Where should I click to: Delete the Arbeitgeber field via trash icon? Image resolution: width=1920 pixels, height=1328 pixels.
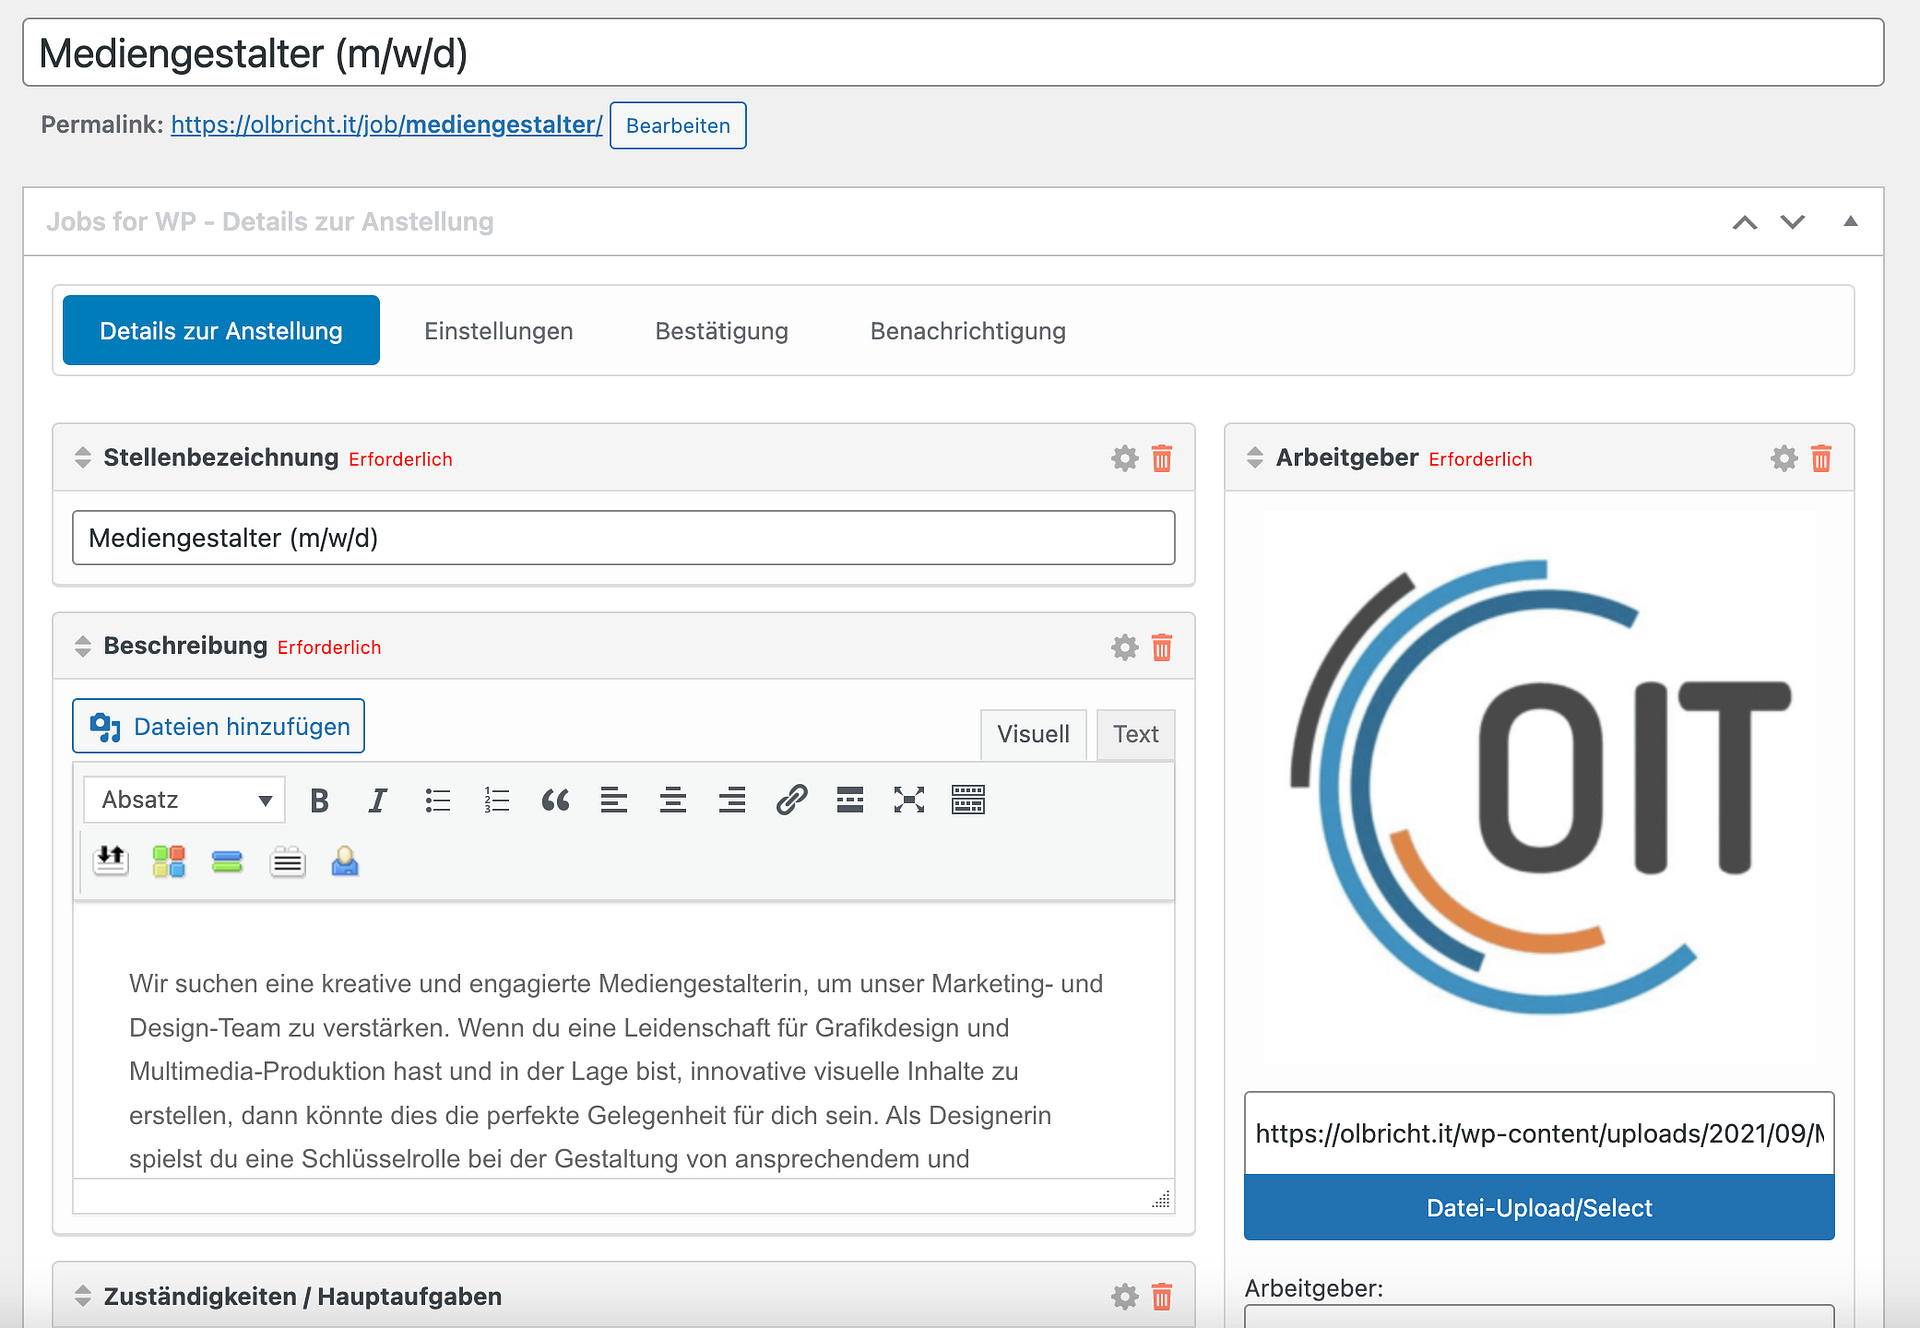[x=1821, y=458]
